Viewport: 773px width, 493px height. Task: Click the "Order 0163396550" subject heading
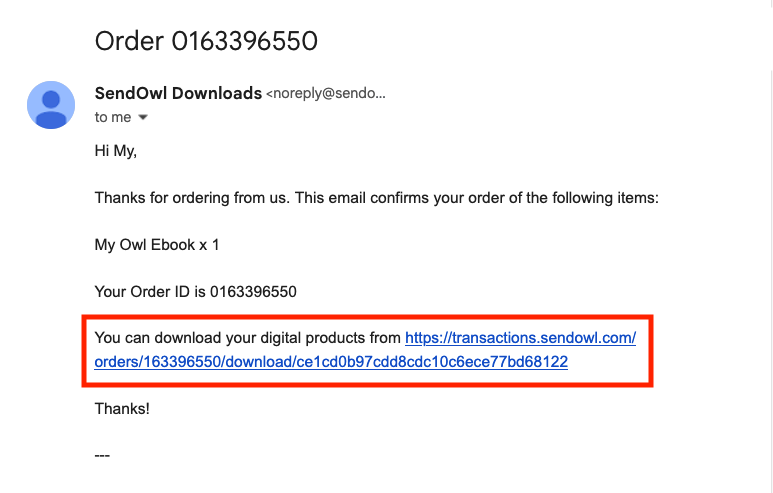(206, 41)
